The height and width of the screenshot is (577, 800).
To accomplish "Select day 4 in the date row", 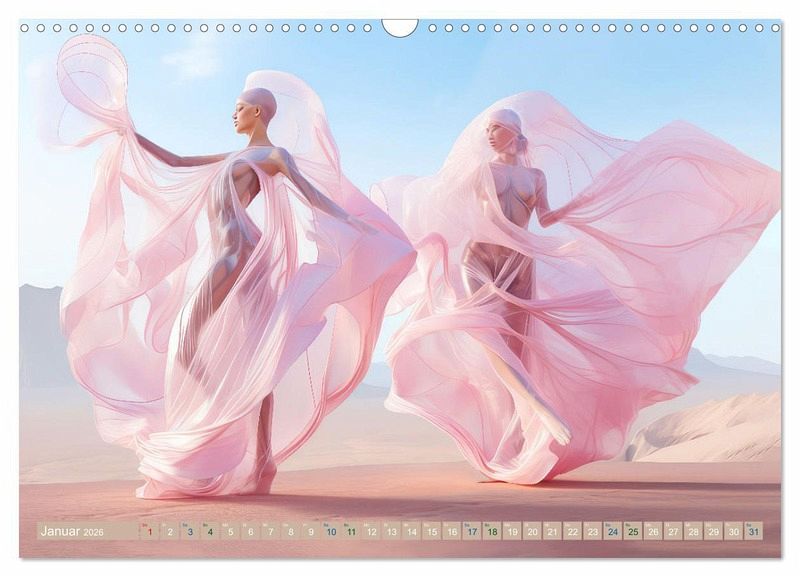I will point(210,531).
